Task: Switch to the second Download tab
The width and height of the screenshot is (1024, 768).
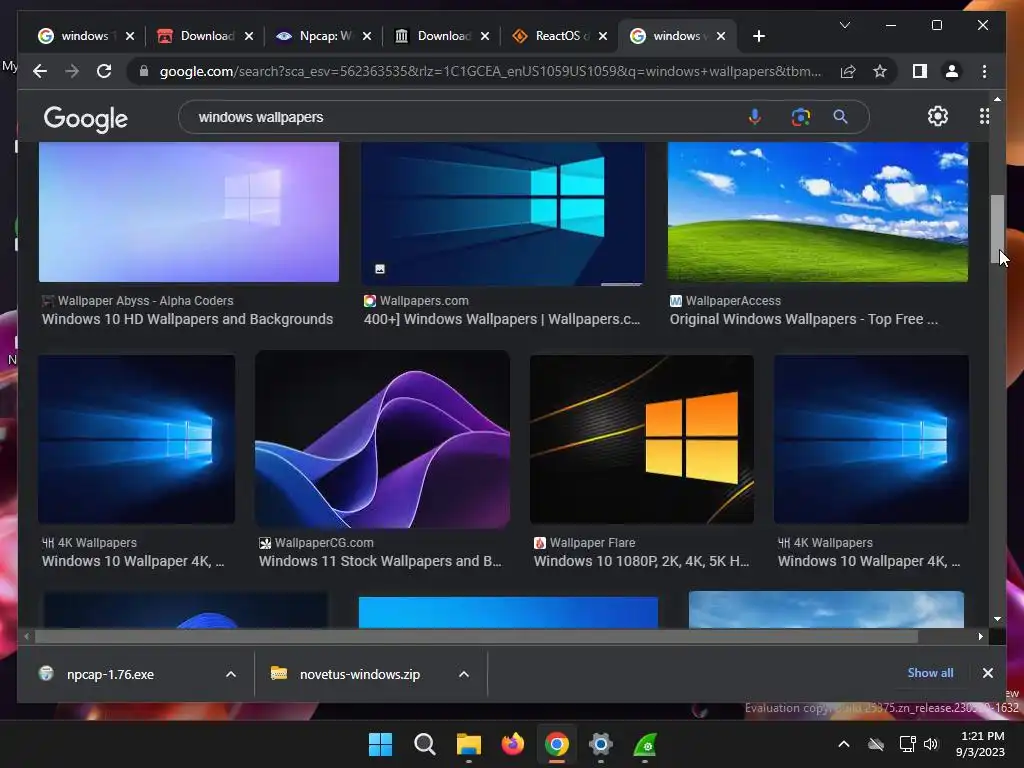Action: pyautogui.click(x=442, y=36)
